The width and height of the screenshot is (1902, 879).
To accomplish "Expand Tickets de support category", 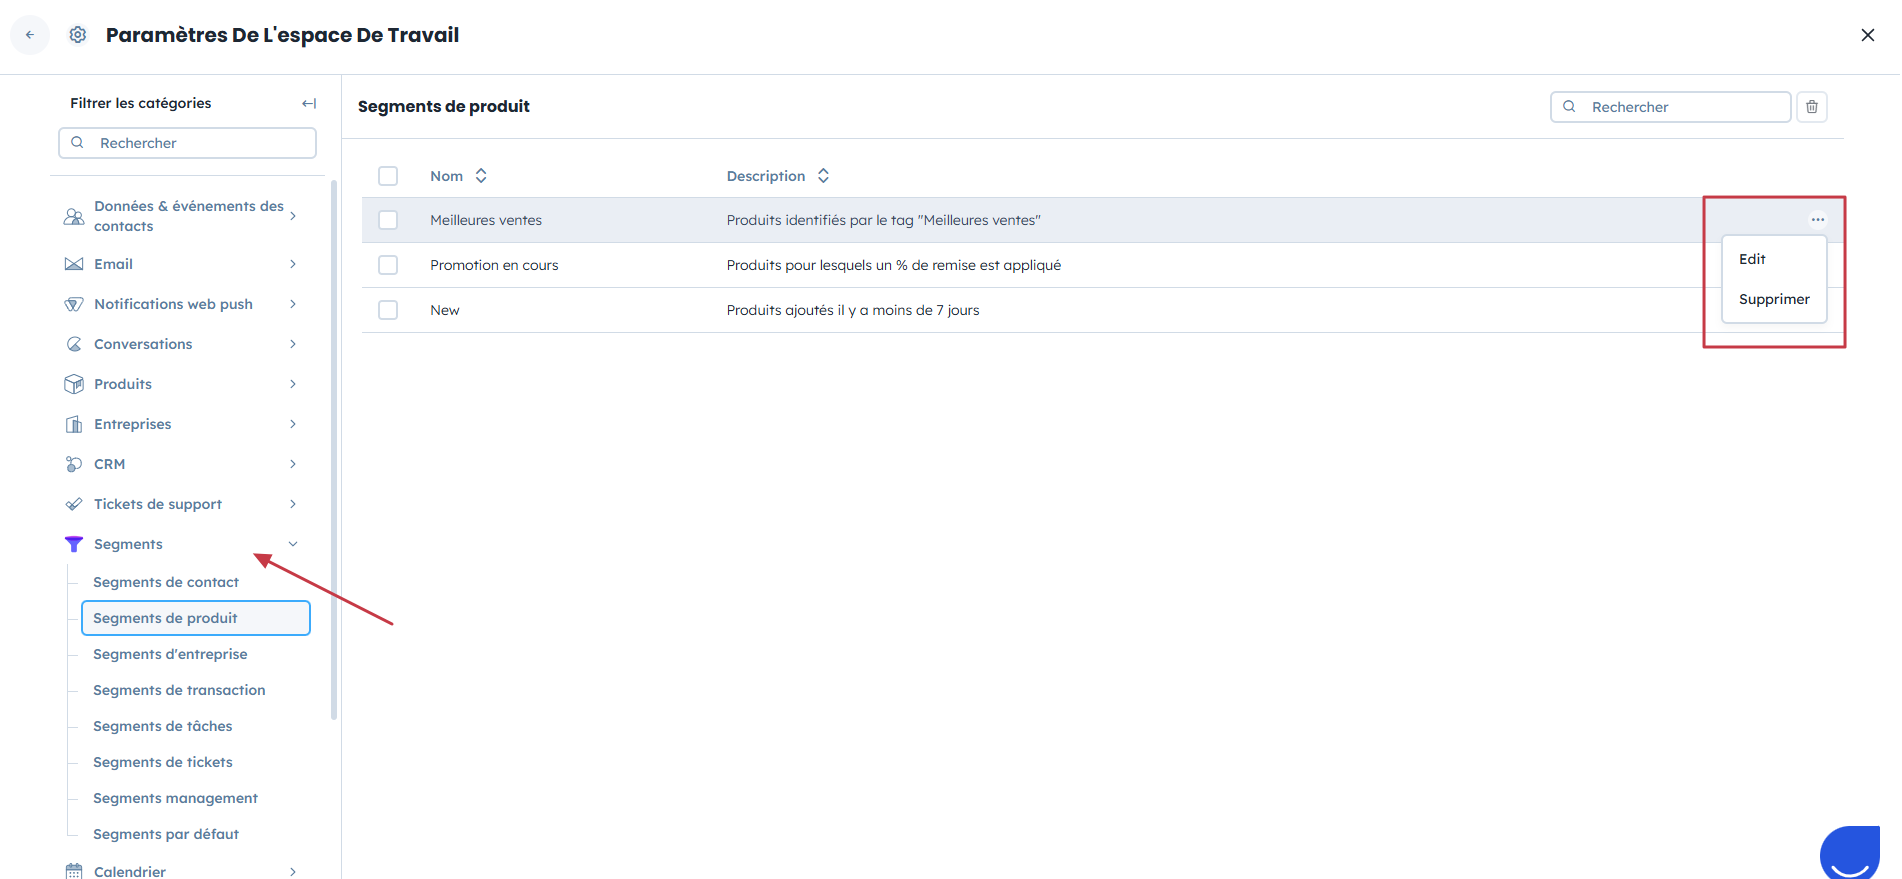I will click(x=293, y=504).
